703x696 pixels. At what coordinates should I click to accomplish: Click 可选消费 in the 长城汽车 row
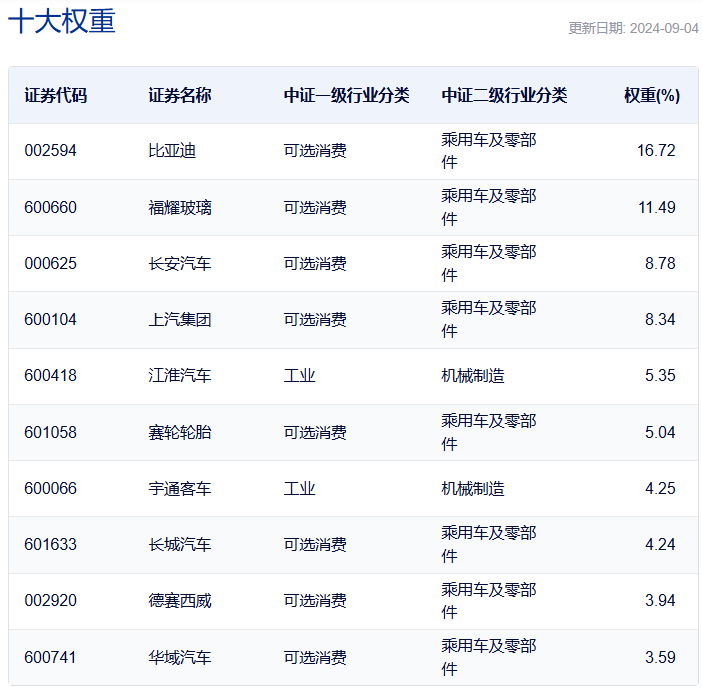coord(315,545)
